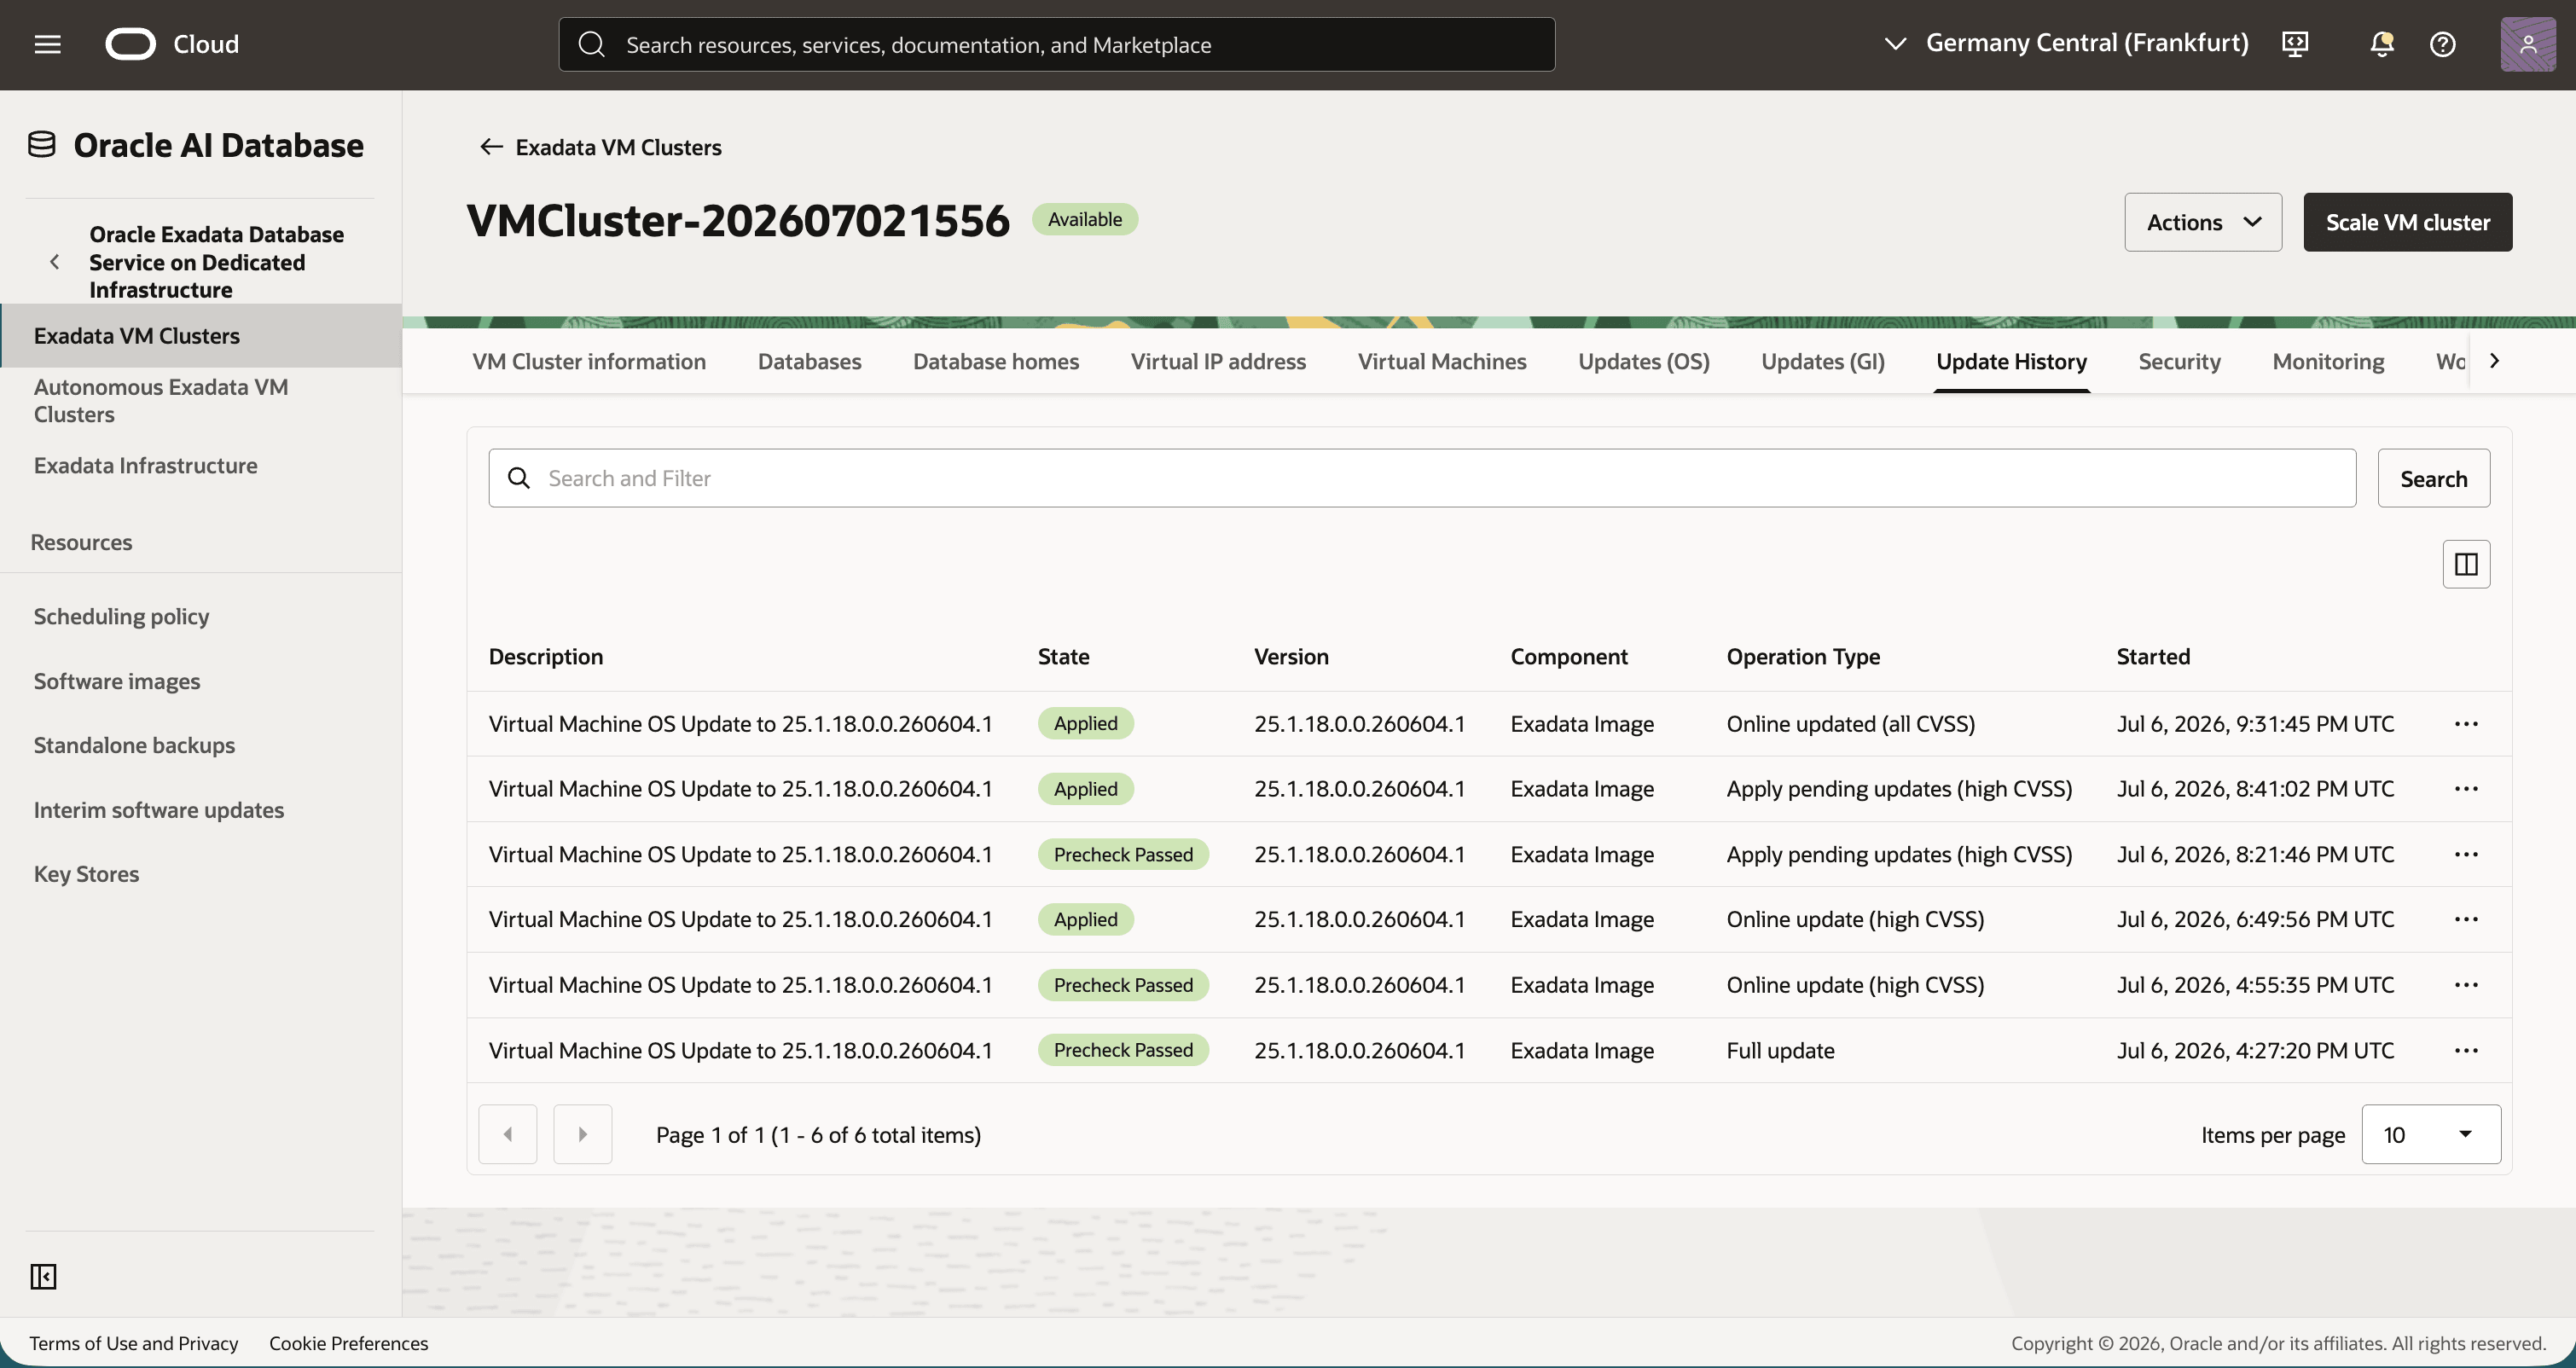
Task: Open the help question mark menu
Action: (x=2442, y=44)
